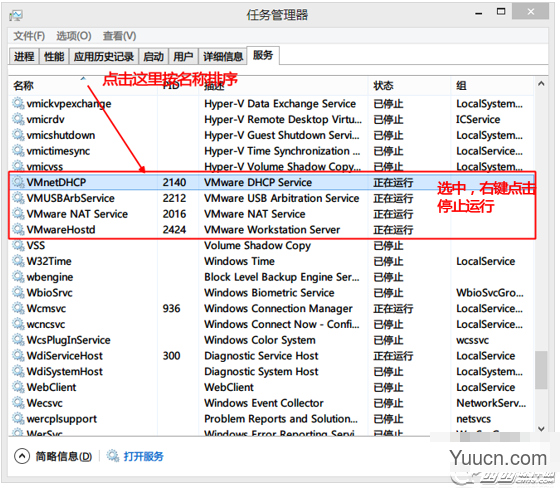Viewport: 560px width, 488px height.
Task: Open the 详细信息 tab
Action: (223, 56)
